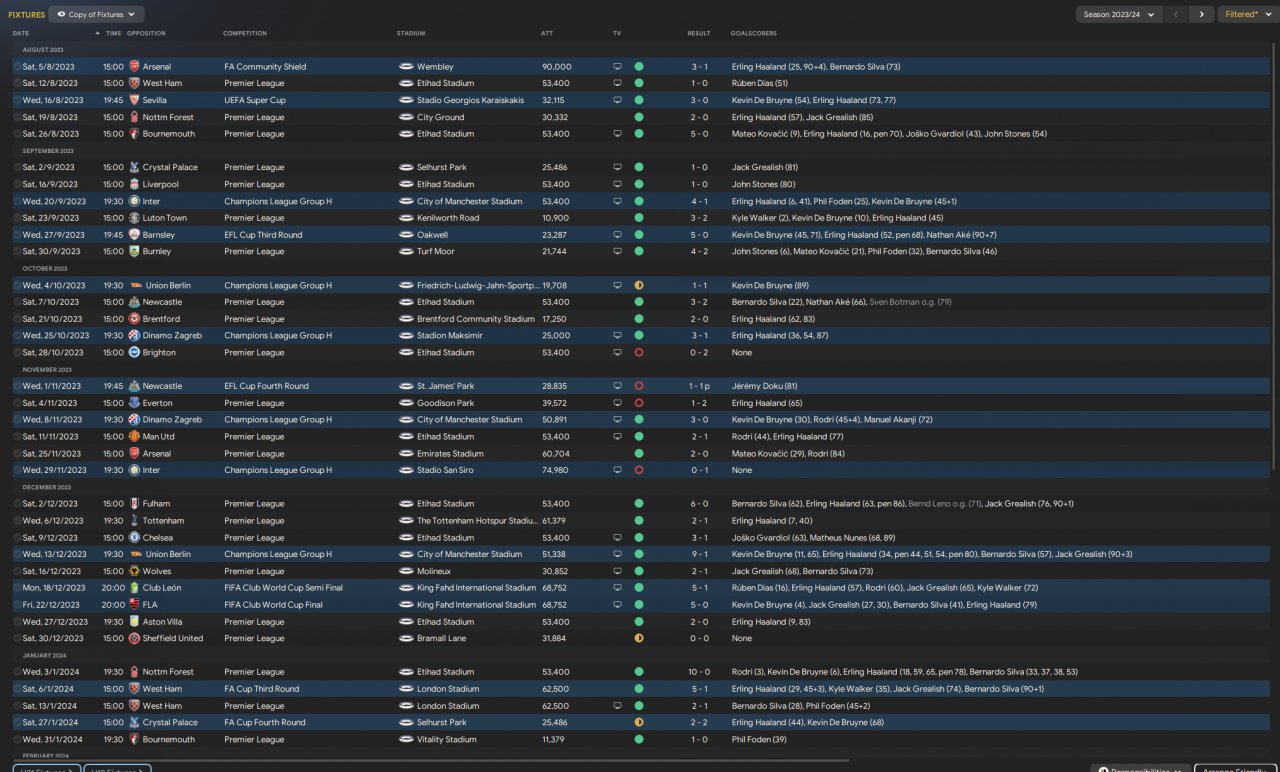Screen dimensions: 1280x772
Task: Toggle the tick circle beside Sat, 2/12/2023
Action: pos(17,504)
